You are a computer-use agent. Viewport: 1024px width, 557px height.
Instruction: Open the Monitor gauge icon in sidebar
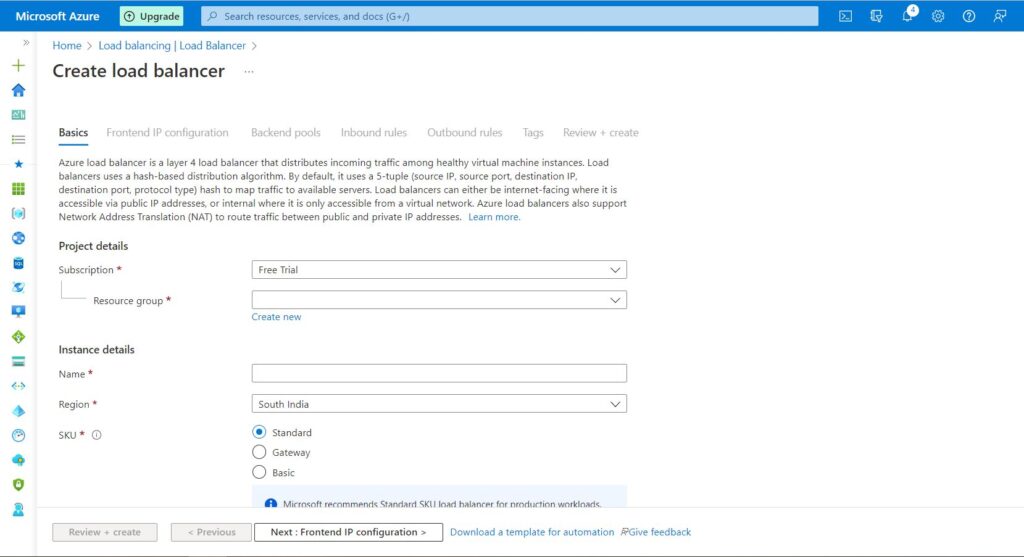coord(18,436)
